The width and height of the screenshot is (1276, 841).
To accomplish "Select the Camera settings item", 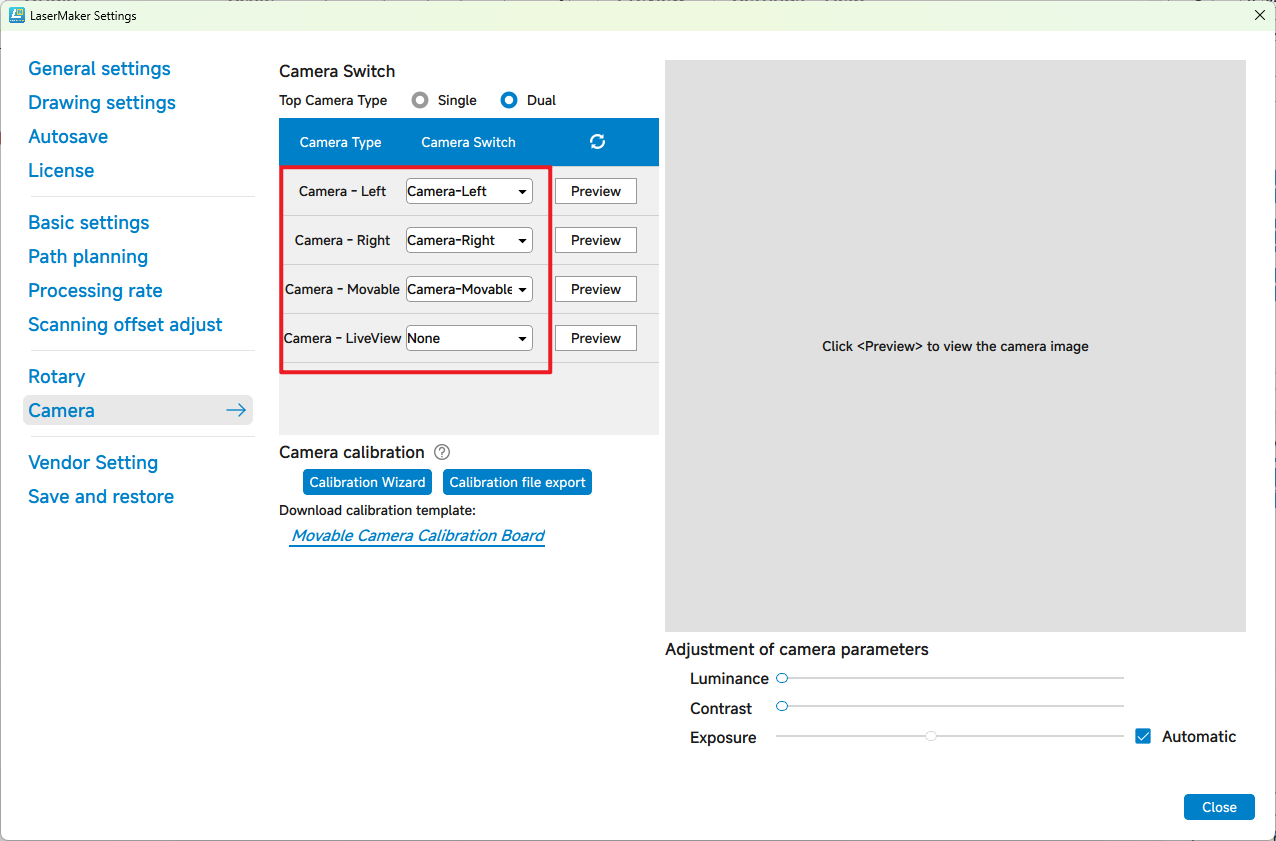I will (138, 410).
